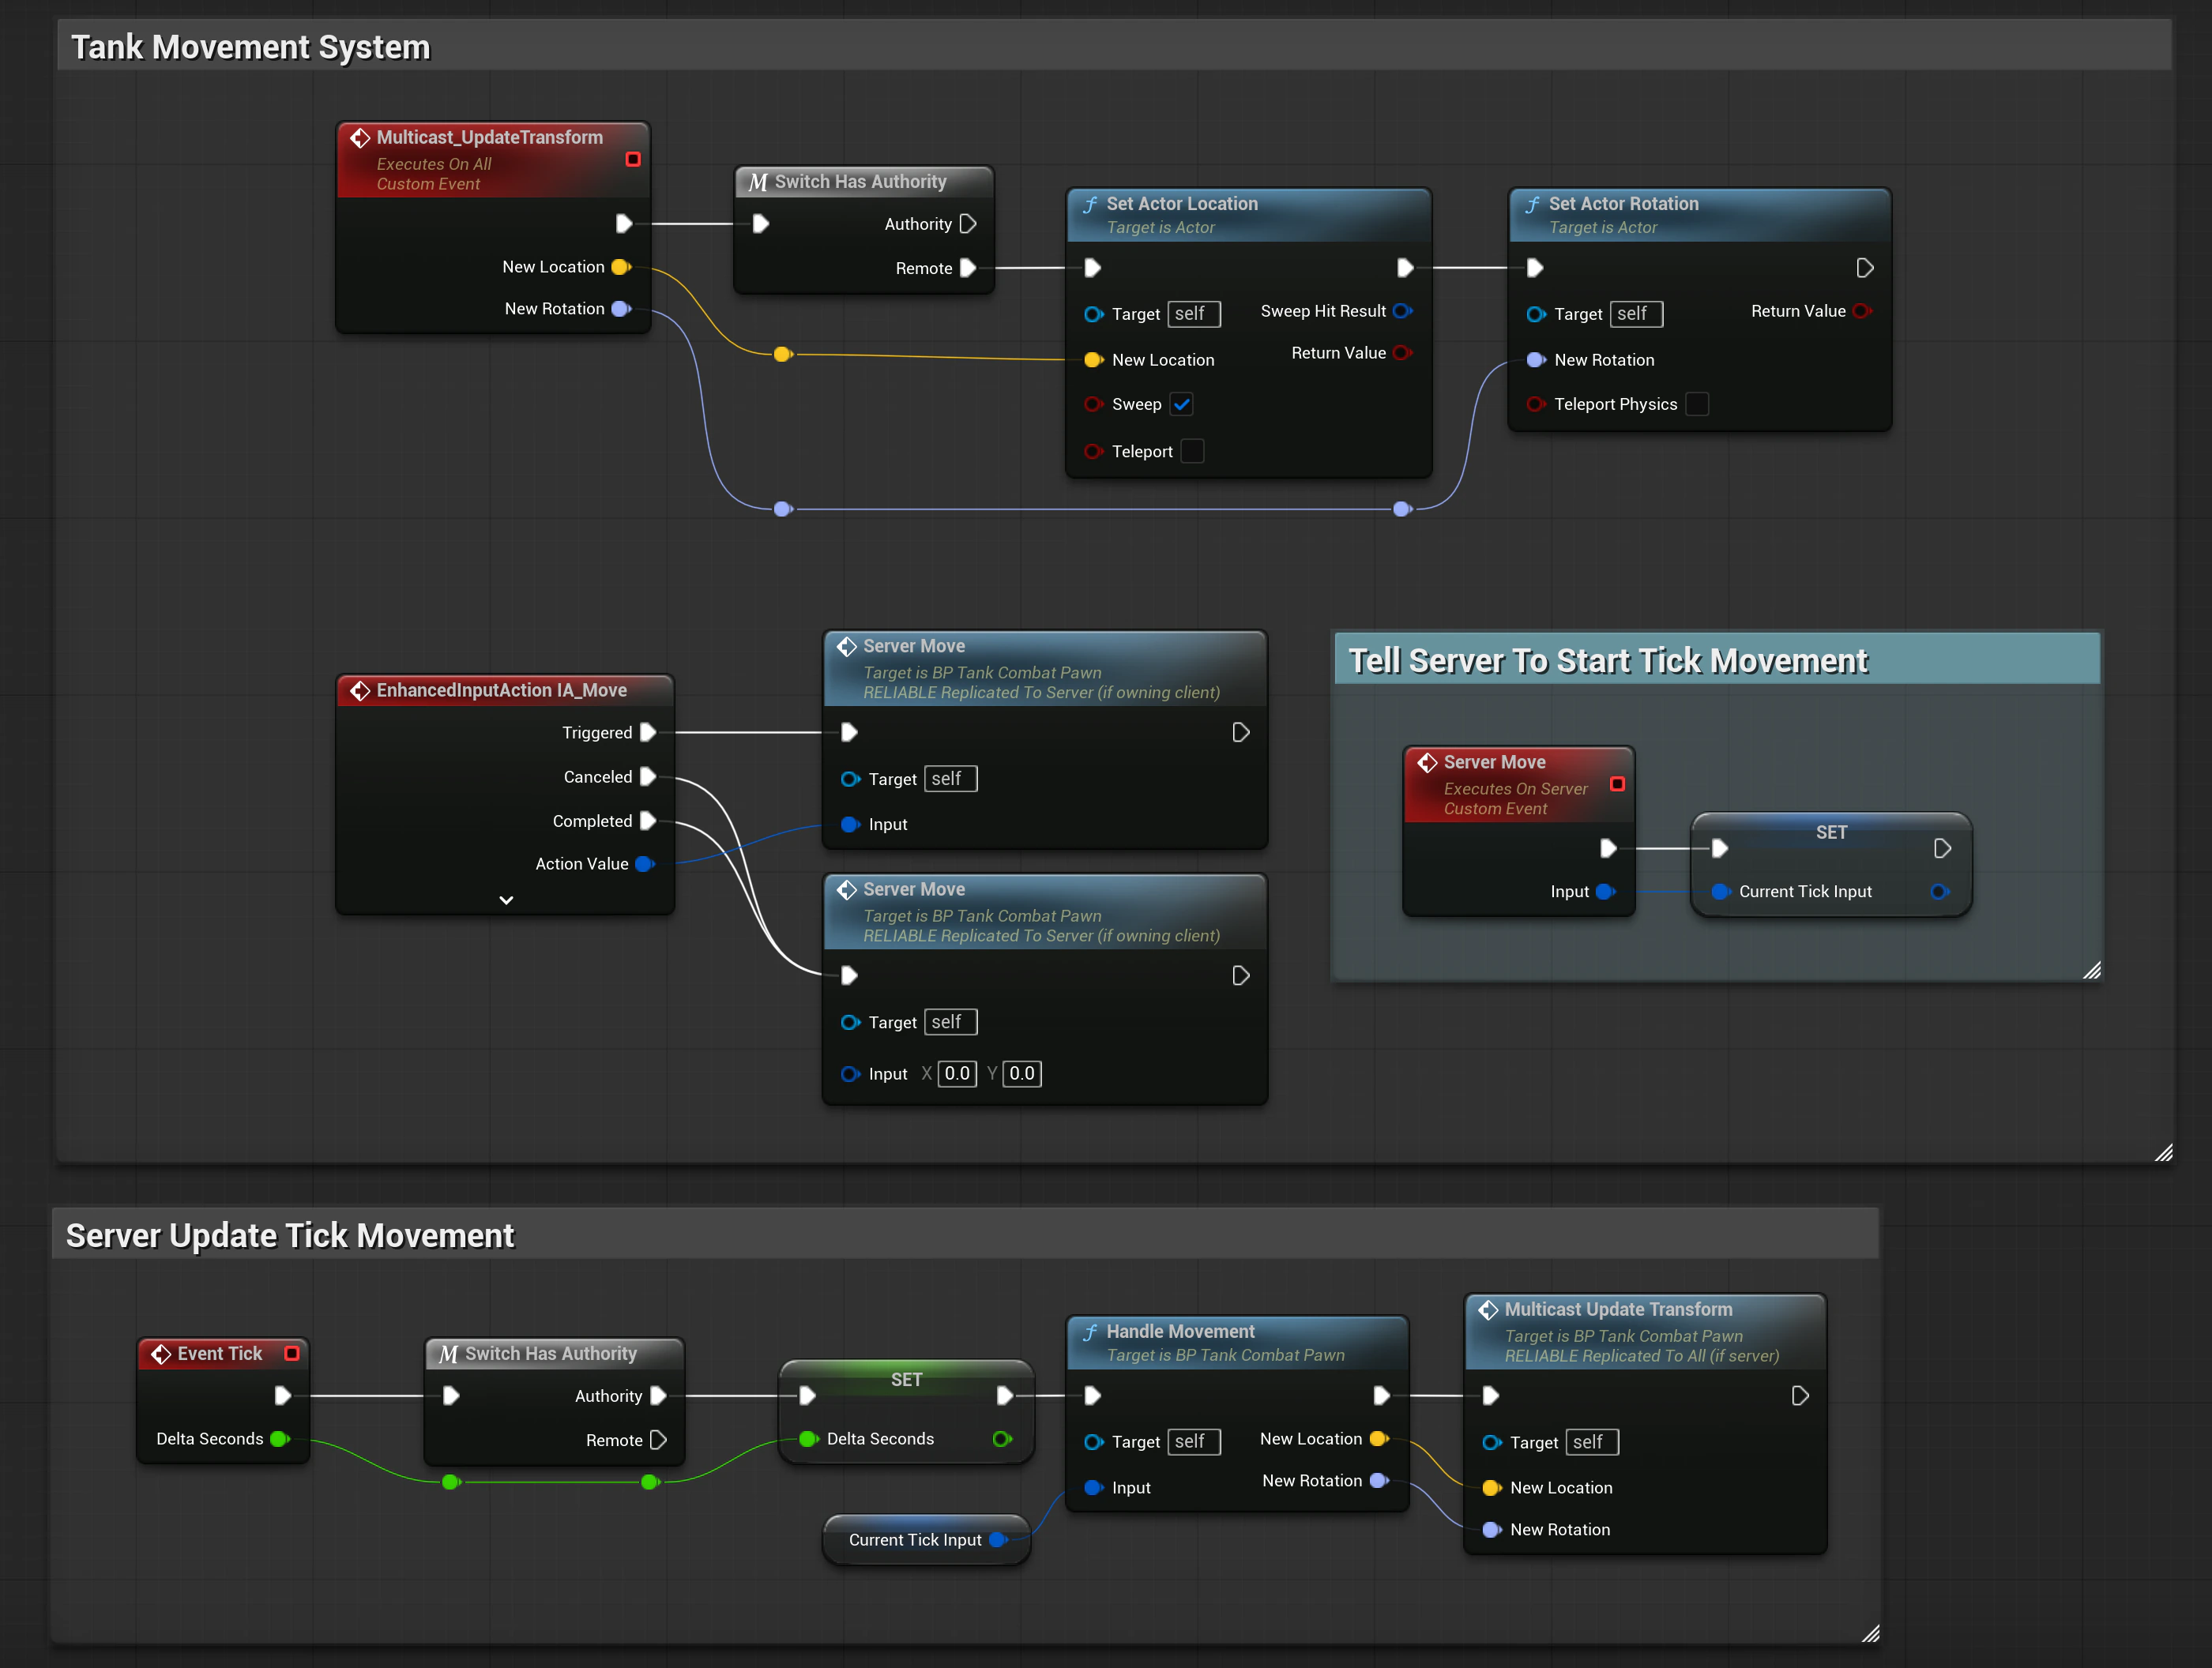Click the Delta Seconds pin on Event Tick

point(280,1439)
